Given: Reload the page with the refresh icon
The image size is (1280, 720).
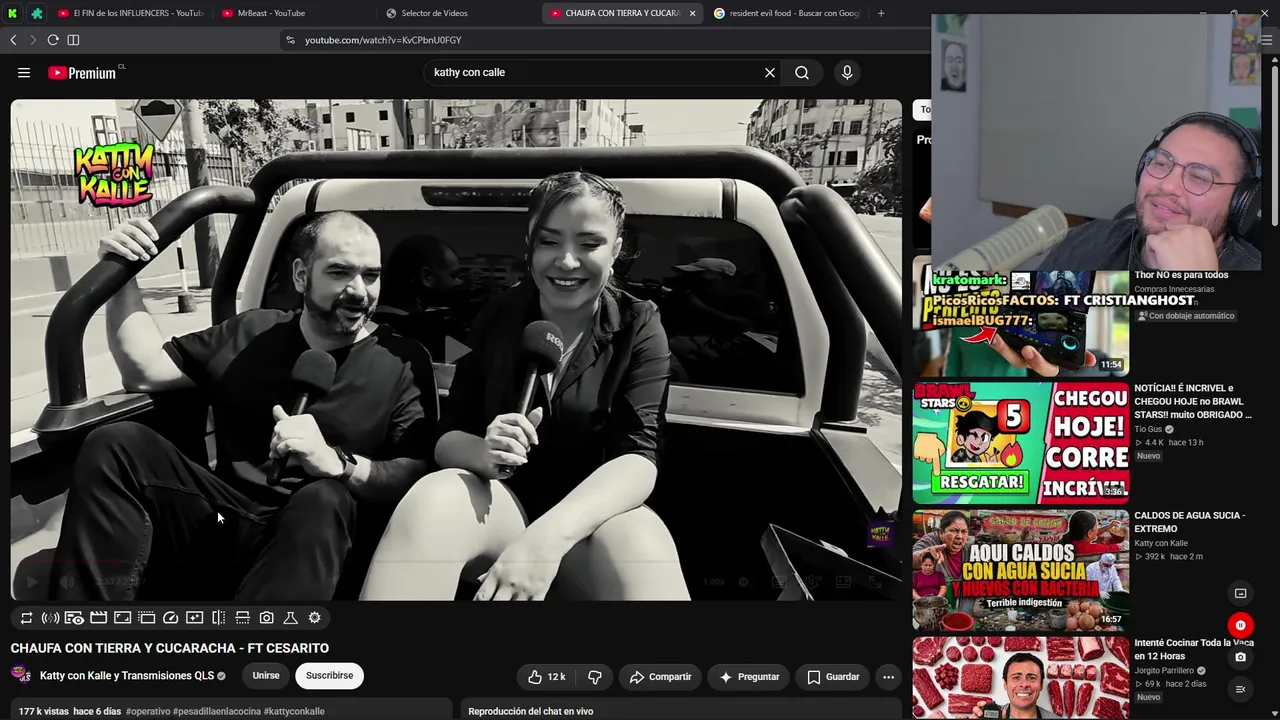Looking at the screenshot, I should pos(53,40).
